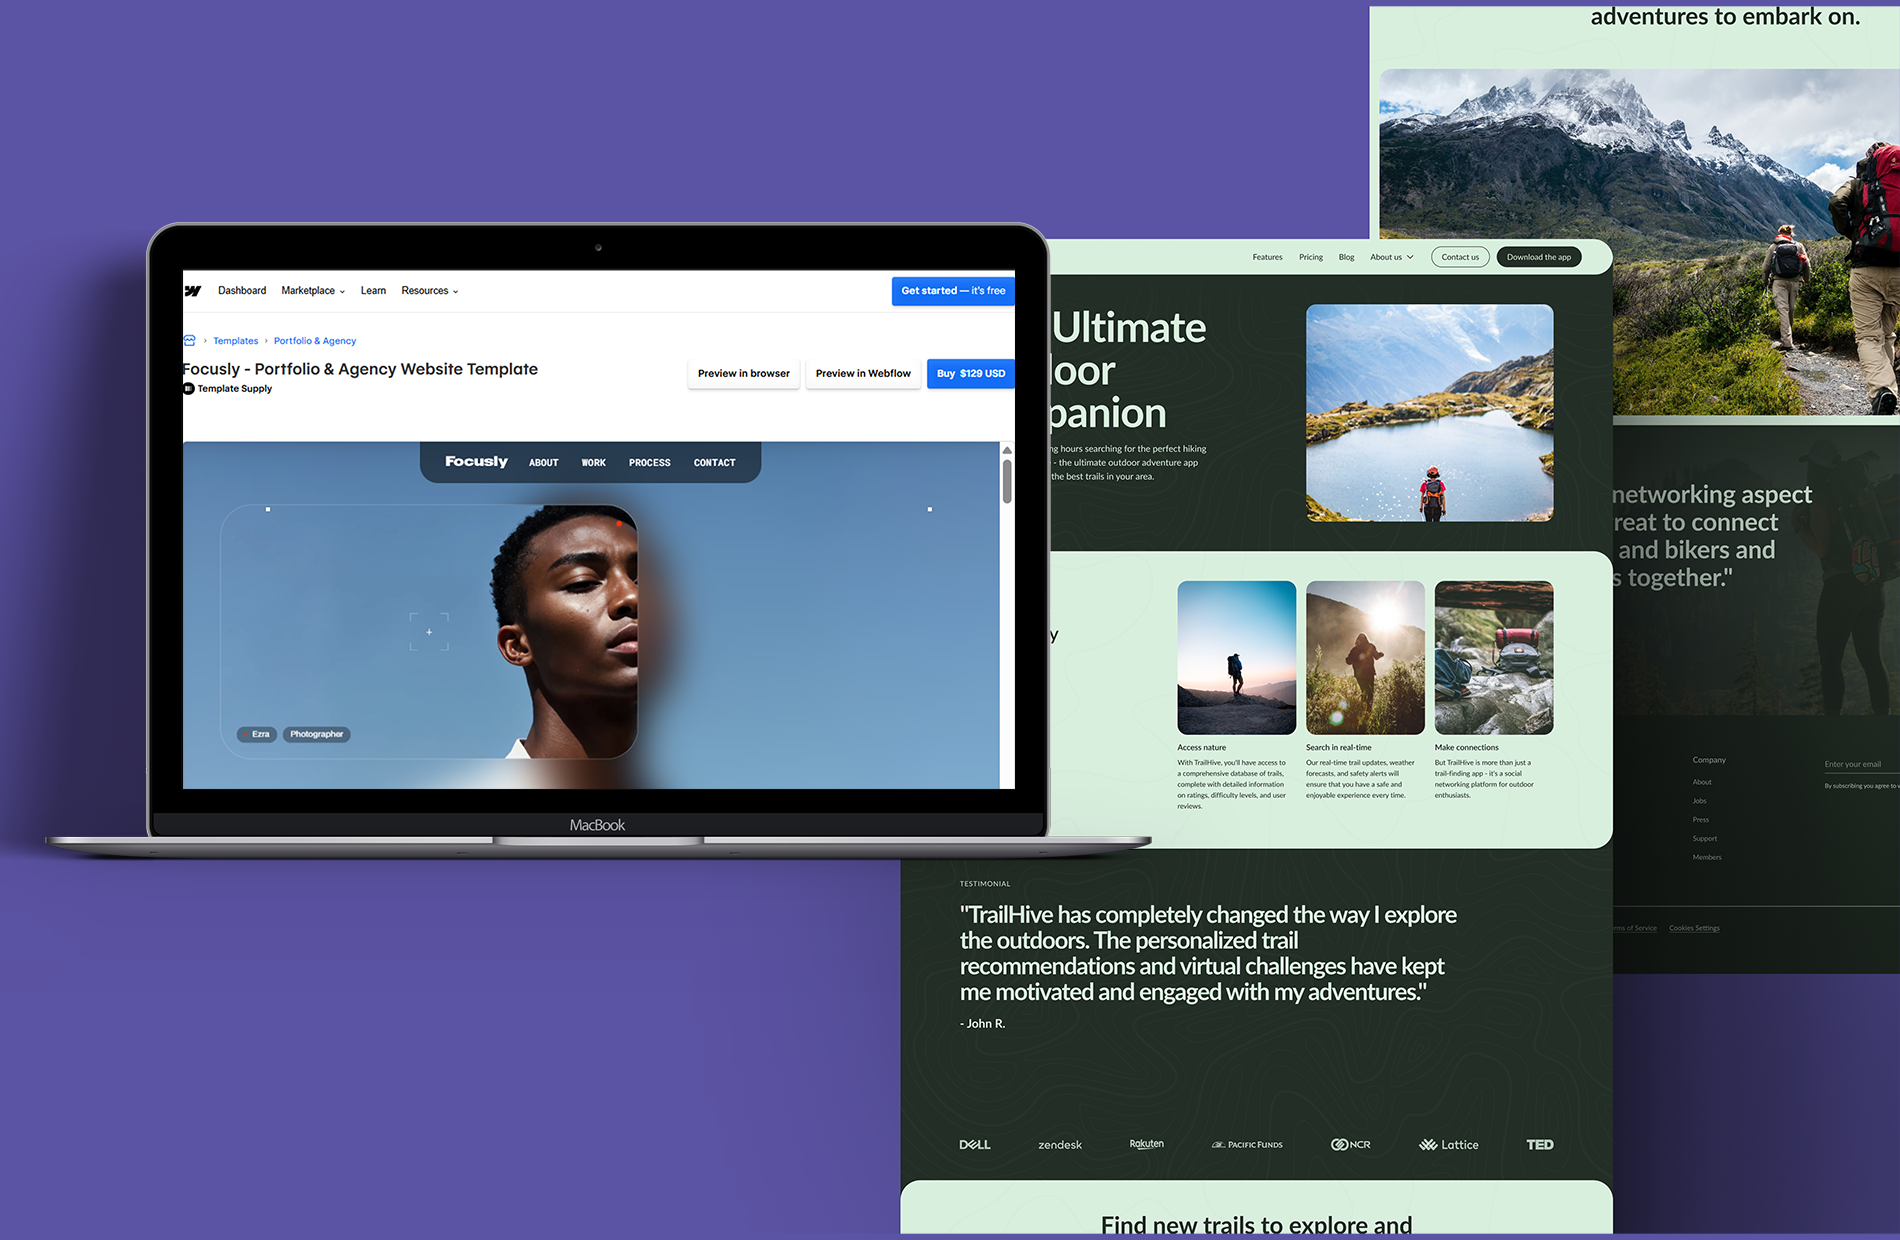Screen dimensions: 1900x1240
Task: Click the preview pane scrollbar thumb
Action: pos(1007,481)
